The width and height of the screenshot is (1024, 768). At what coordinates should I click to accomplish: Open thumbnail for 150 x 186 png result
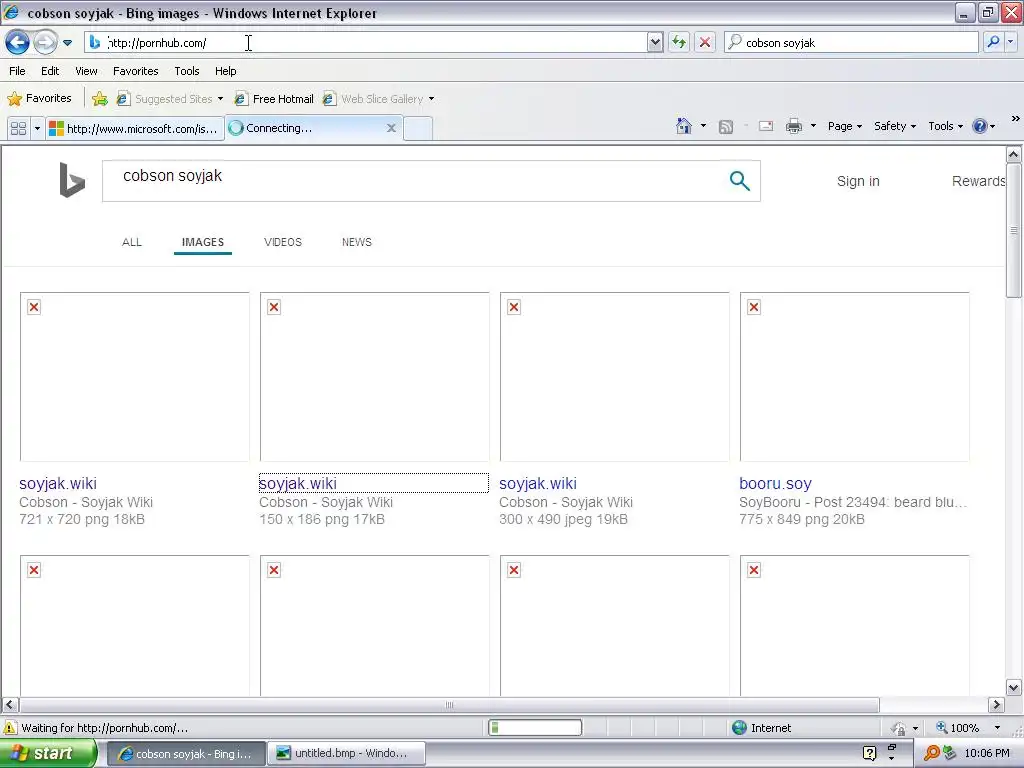click(x=374, y=377)
